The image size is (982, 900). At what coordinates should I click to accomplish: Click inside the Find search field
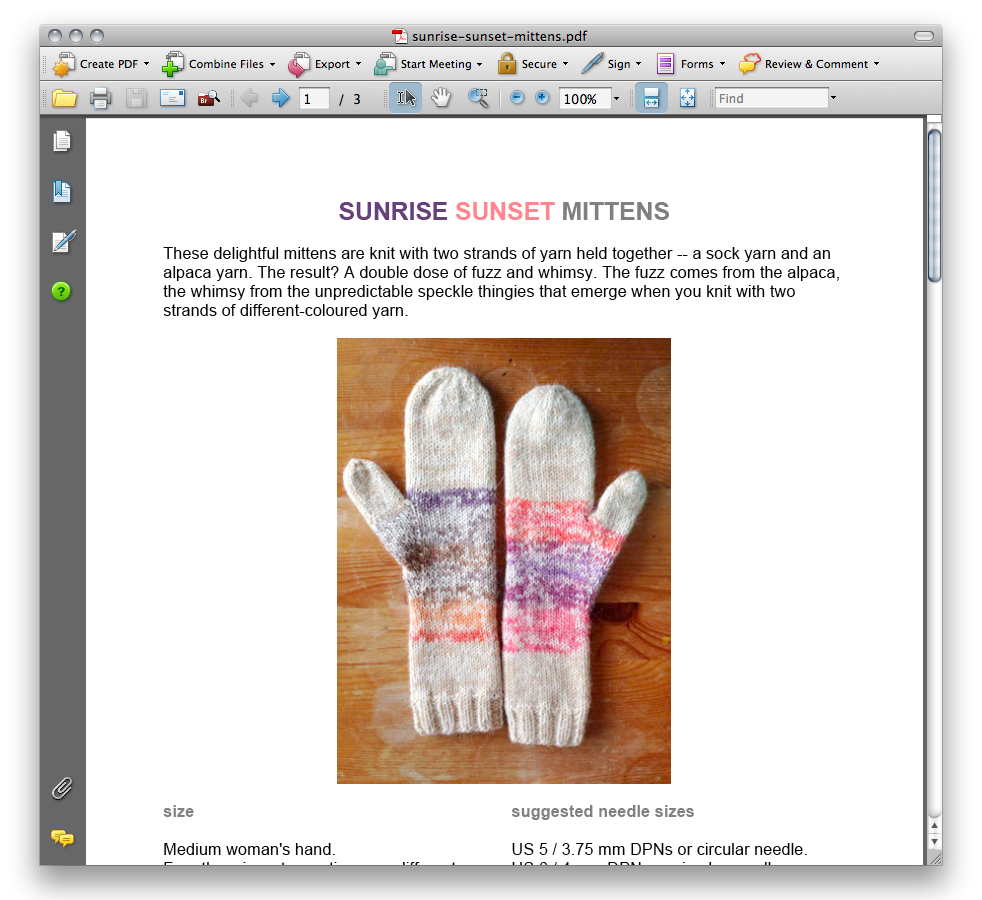click(x=770, y=97)
